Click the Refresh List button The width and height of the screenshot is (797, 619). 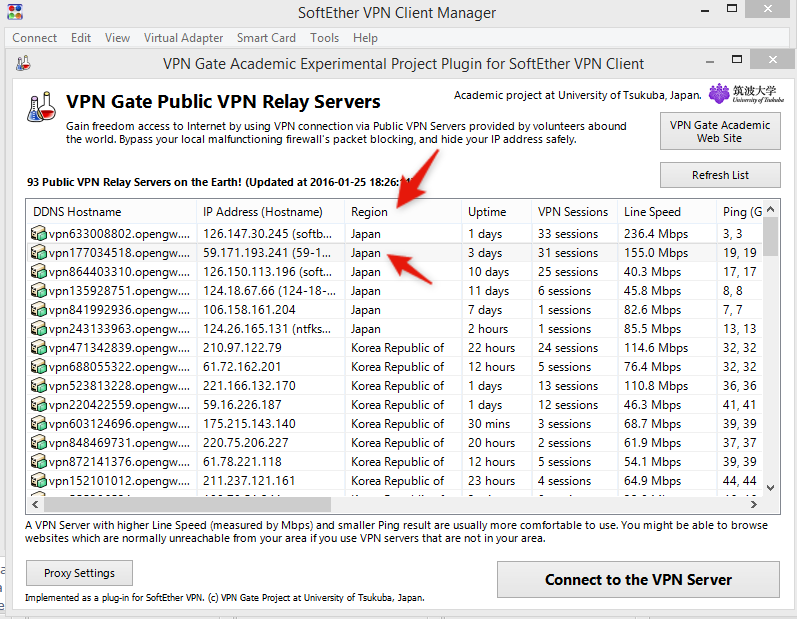[720, 175]
